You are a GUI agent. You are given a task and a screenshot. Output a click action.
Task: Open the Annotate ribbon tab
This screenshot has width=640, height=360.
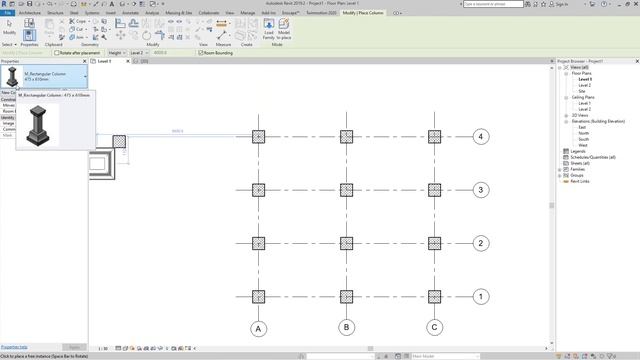[131, 13]
